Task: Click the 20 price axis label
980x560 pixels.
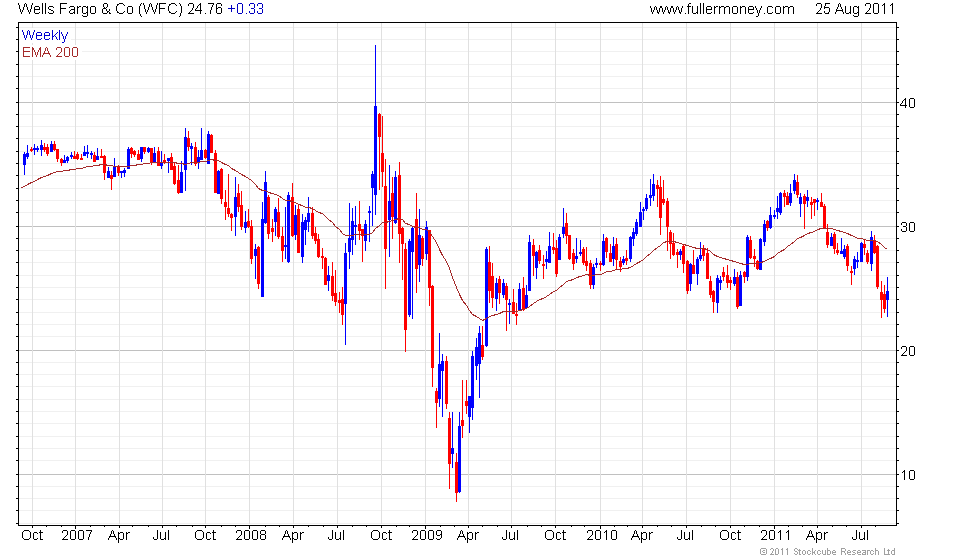Action: point(908,351)
